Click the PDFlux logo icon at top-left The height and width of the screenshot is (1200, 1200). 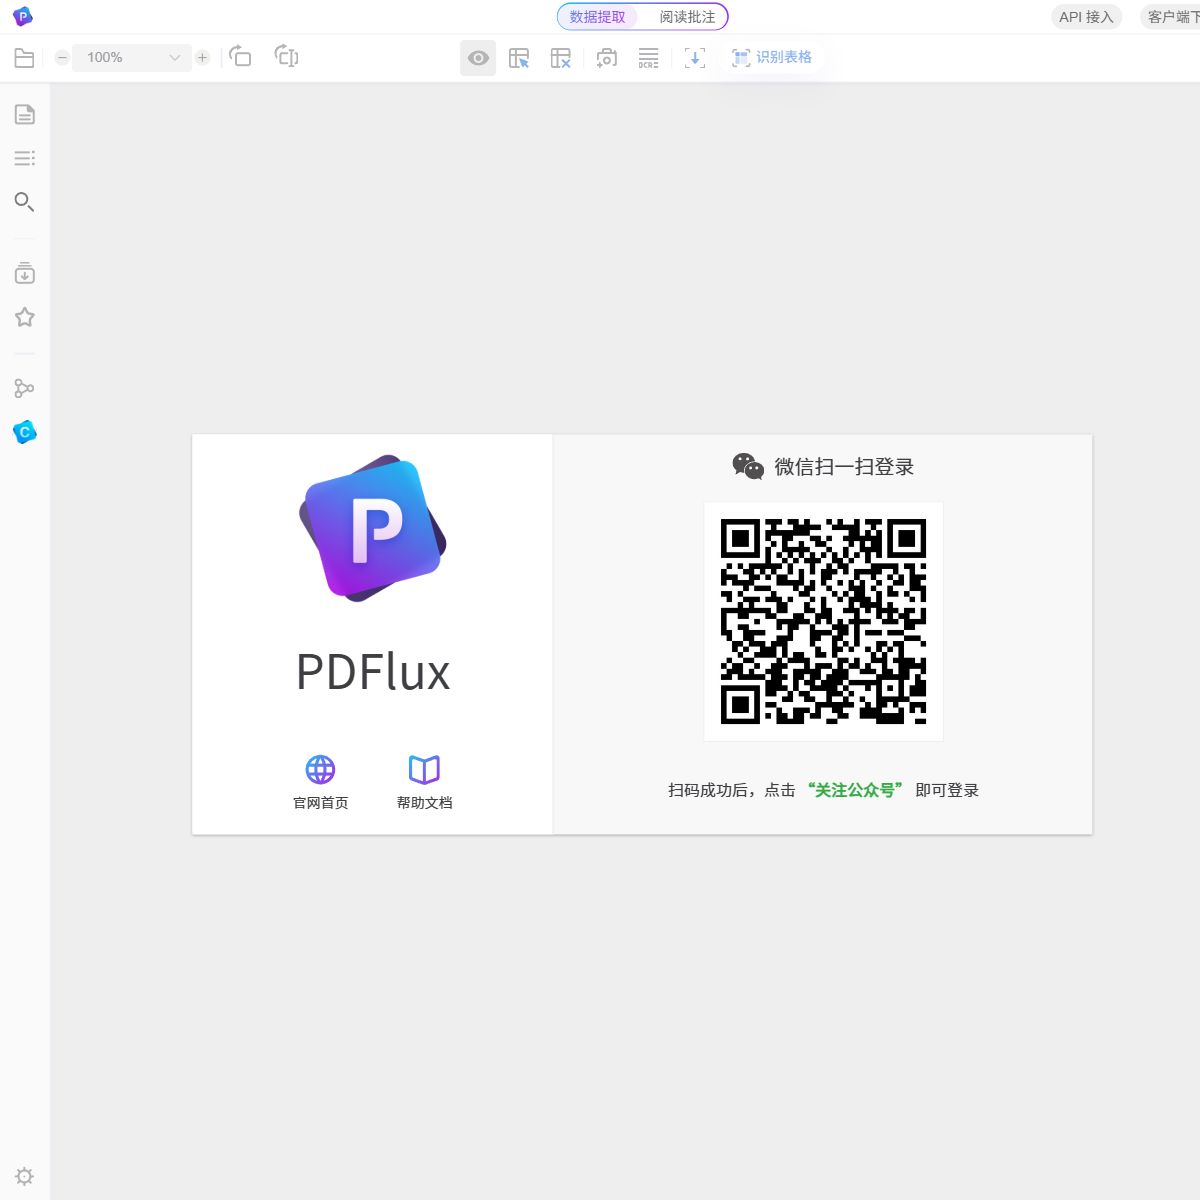22,16
